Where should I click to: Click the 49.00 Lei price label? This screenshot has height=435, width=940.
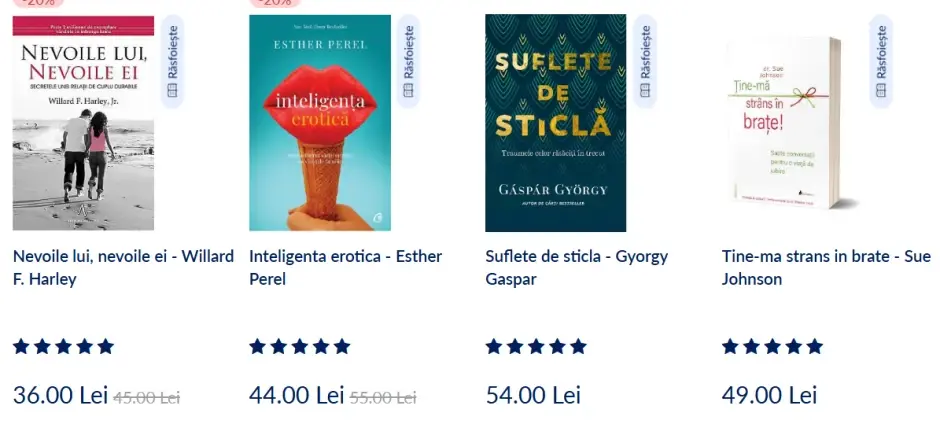click(x=769, y=395)
